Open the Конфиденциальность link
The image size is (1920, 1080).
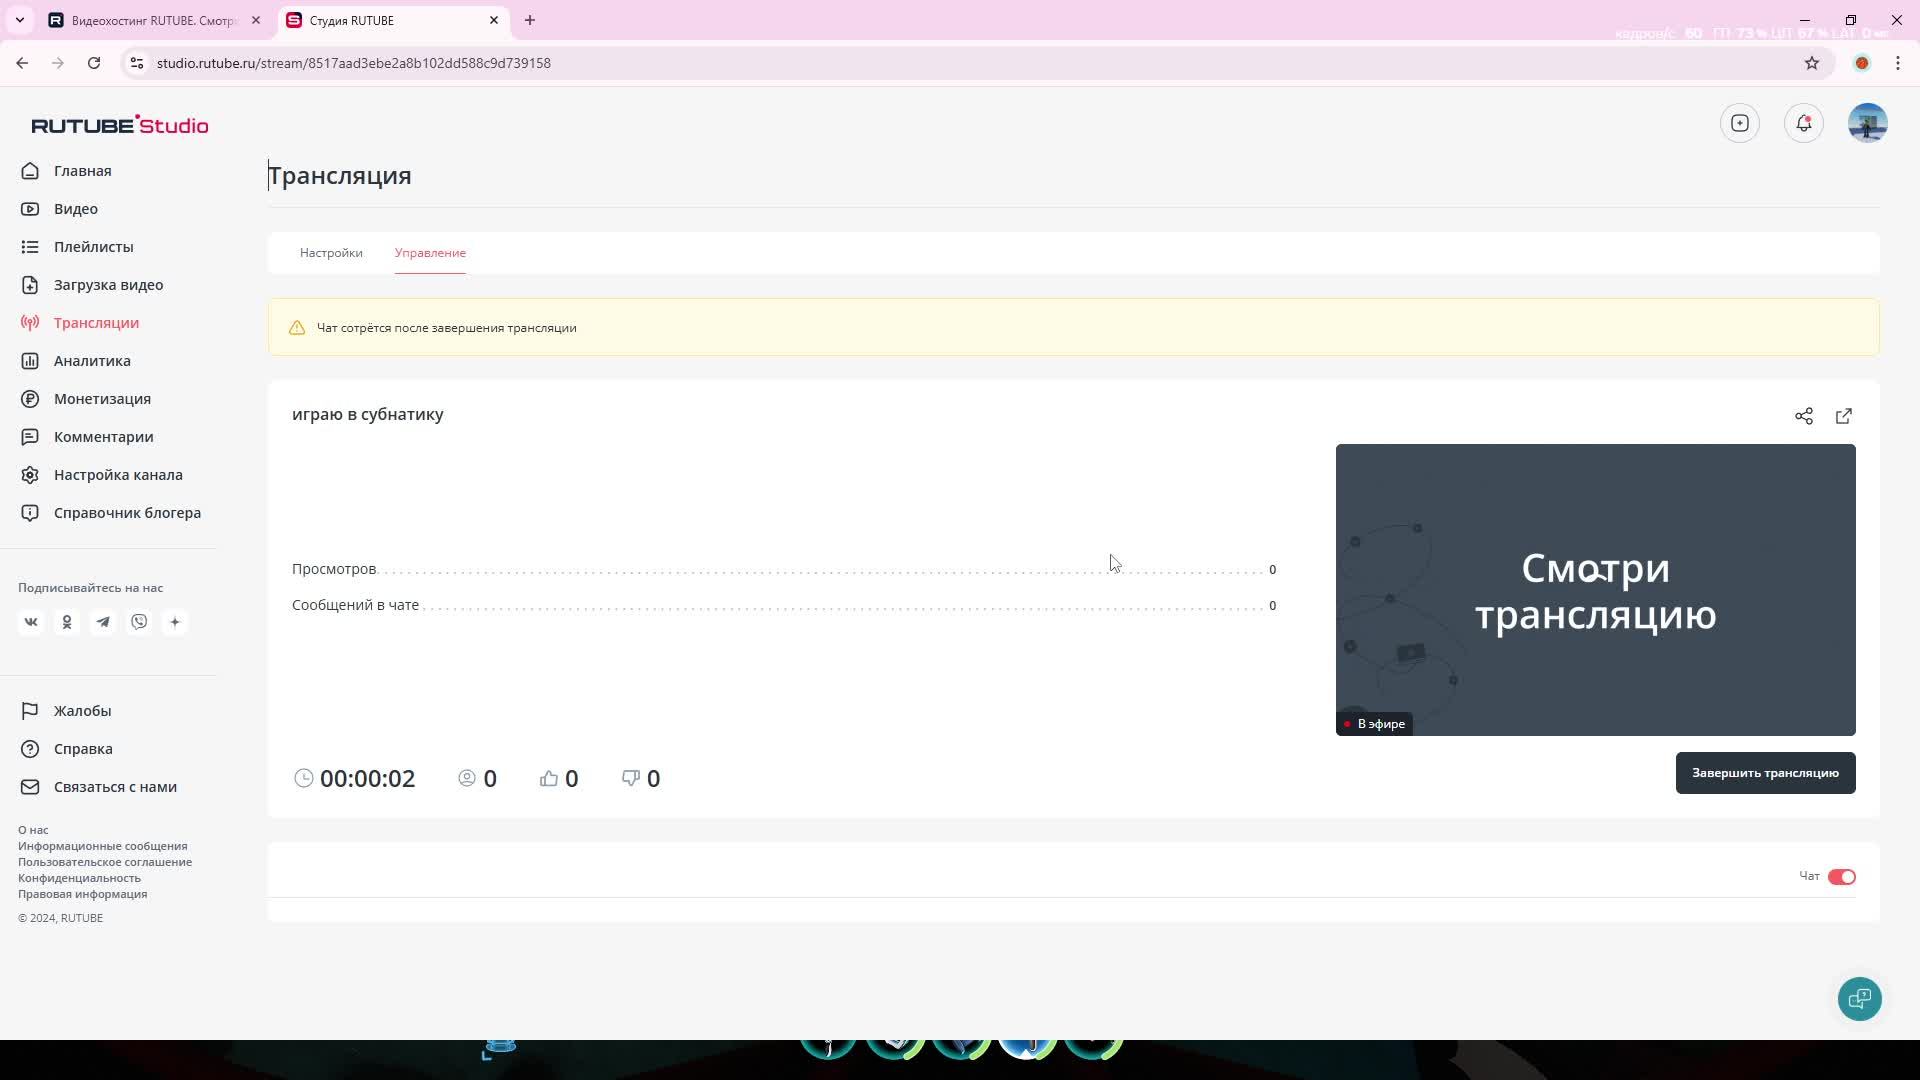coord(79,878)
